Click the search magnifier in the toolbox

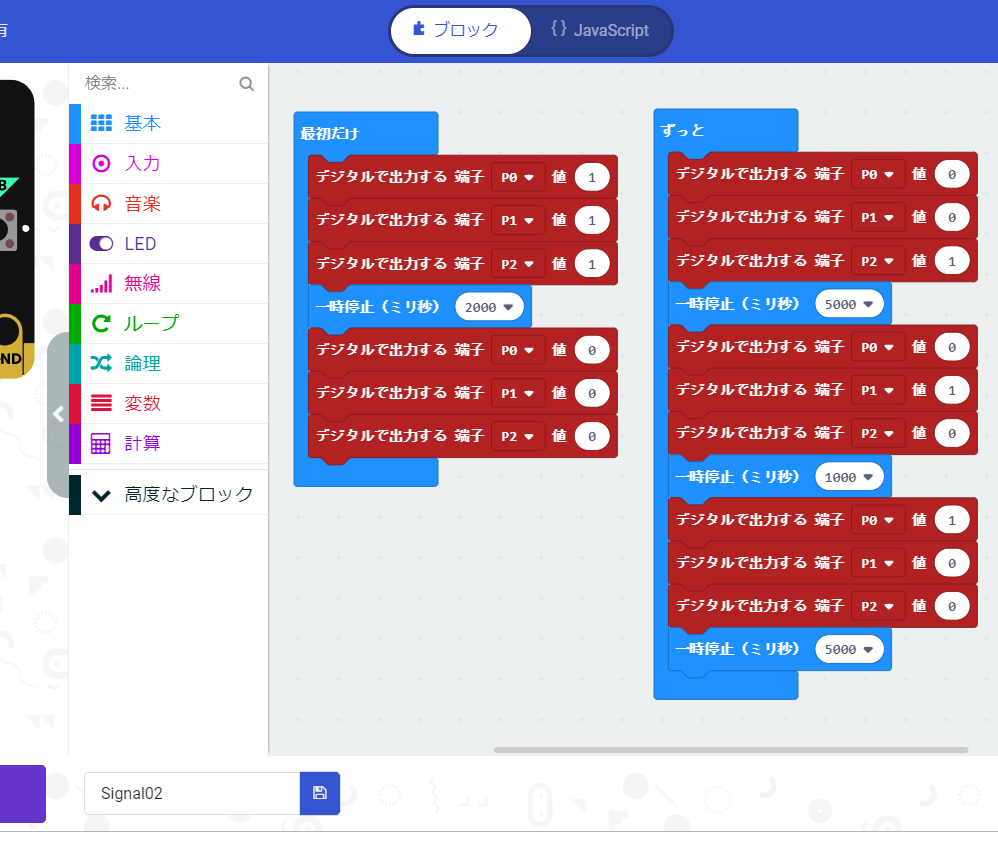246,84
